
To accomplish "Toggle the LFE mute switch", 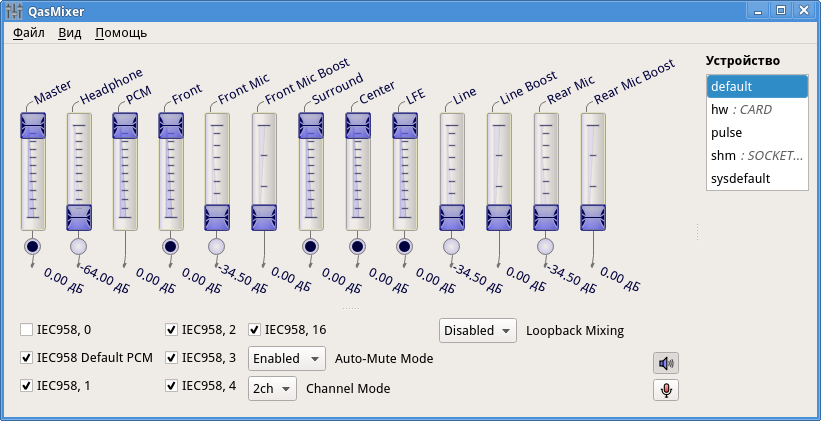I will point(404,247).
